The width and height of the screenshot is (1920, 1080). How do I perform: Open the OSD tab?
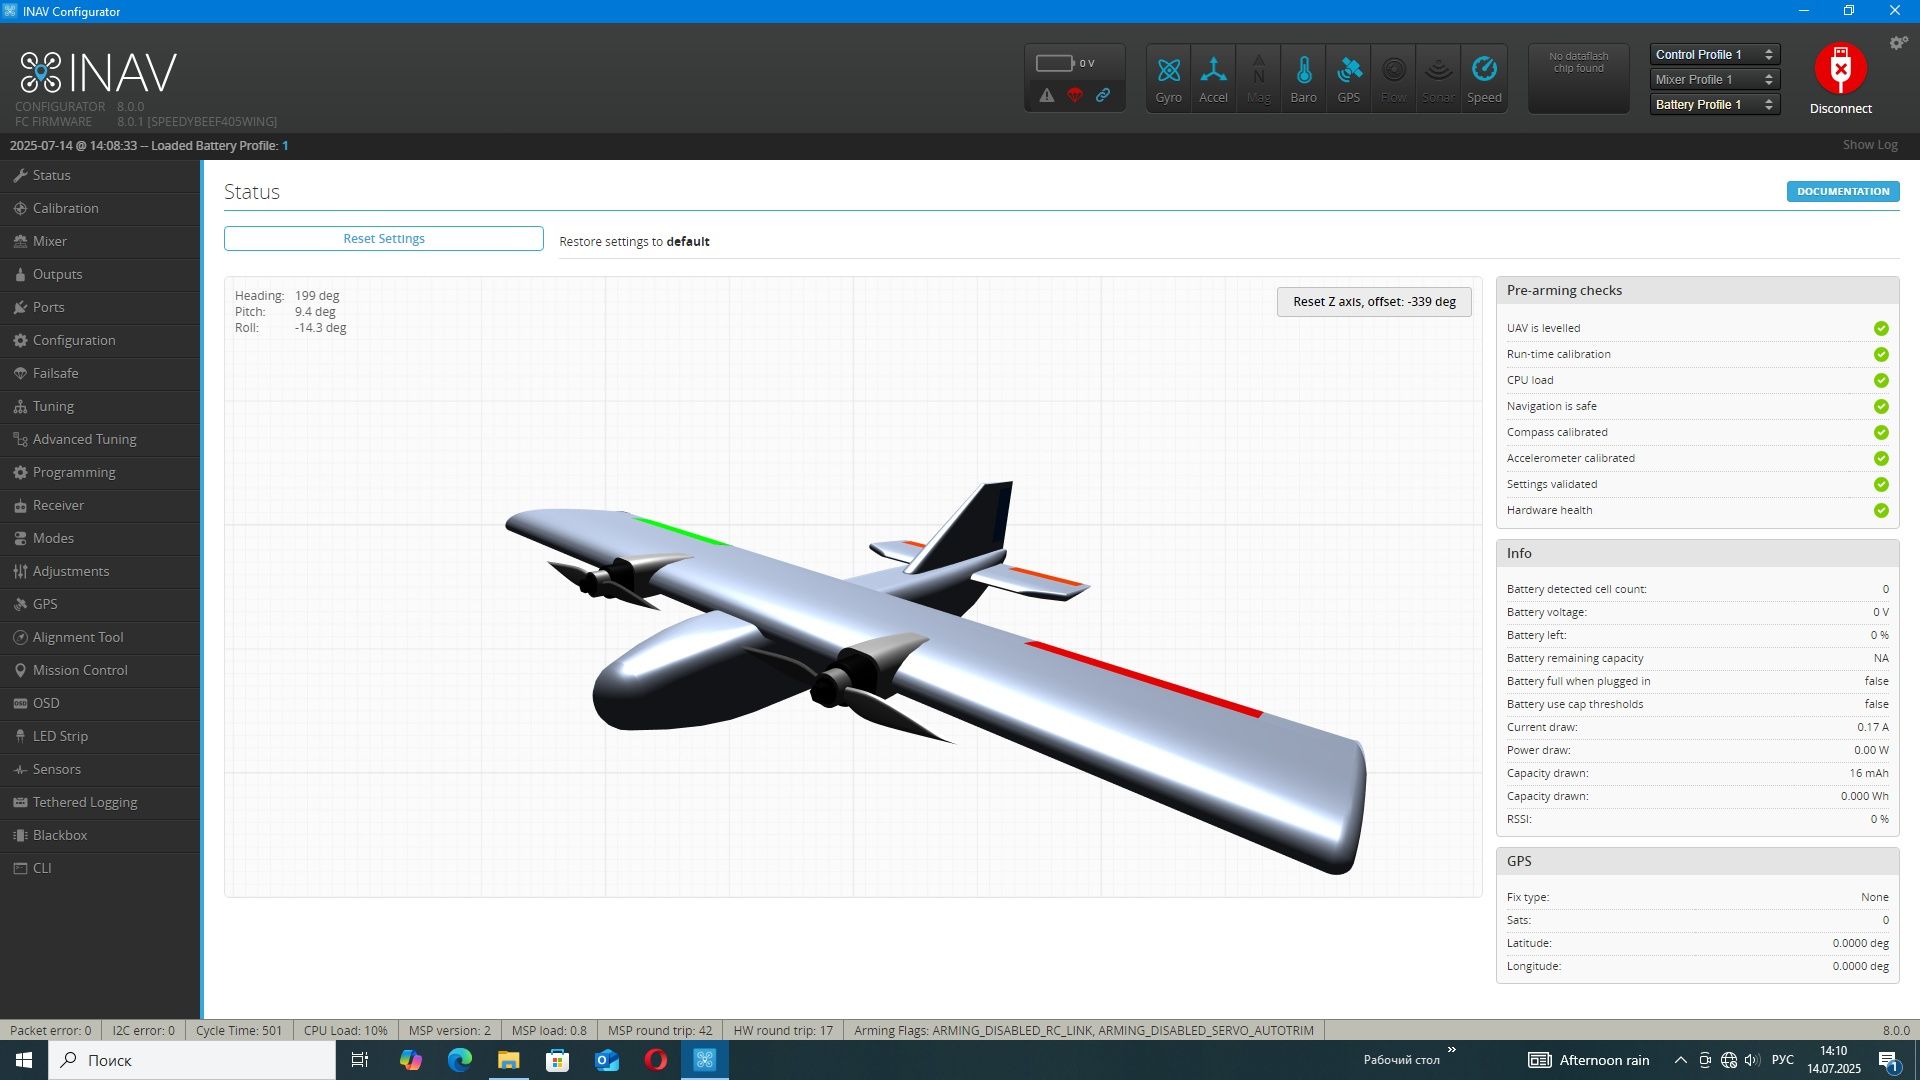(x=100, y=703)
